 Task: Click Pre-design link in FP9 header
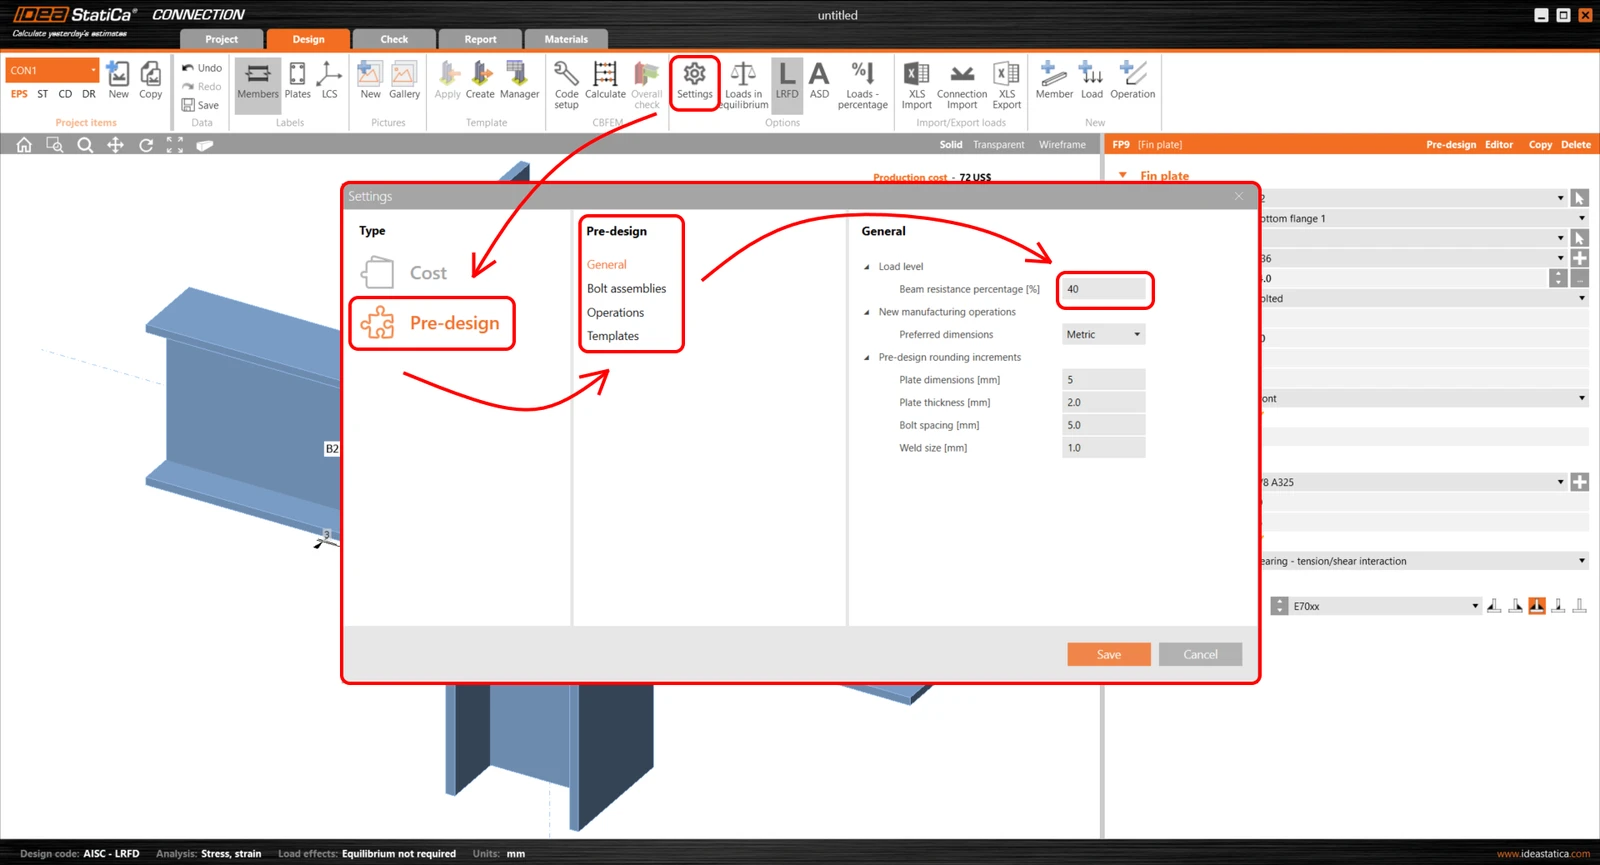click(x=1450, y=145)
